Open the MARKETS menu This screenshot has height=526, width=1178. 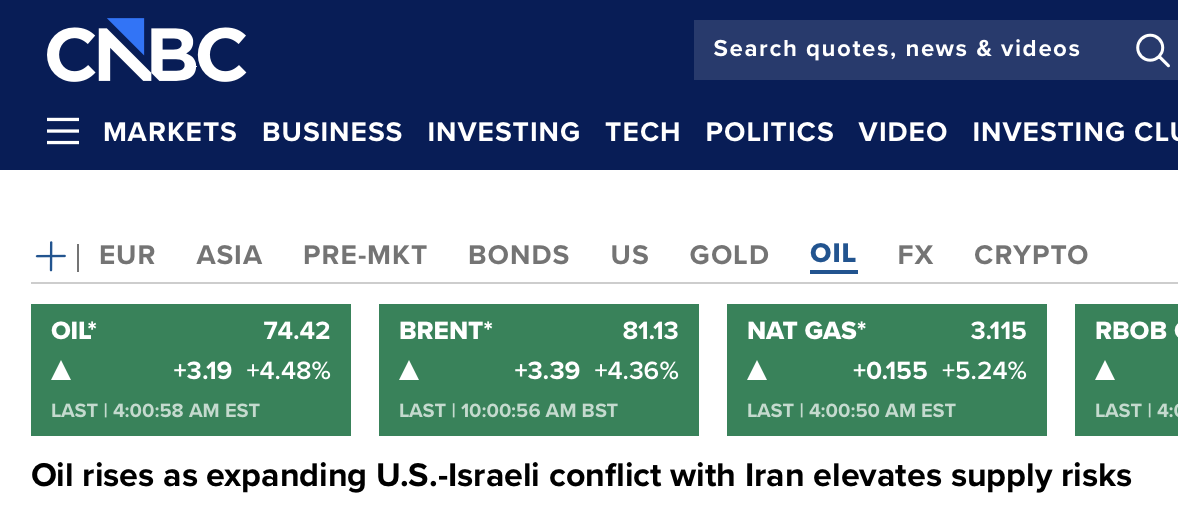coord(170,132)
